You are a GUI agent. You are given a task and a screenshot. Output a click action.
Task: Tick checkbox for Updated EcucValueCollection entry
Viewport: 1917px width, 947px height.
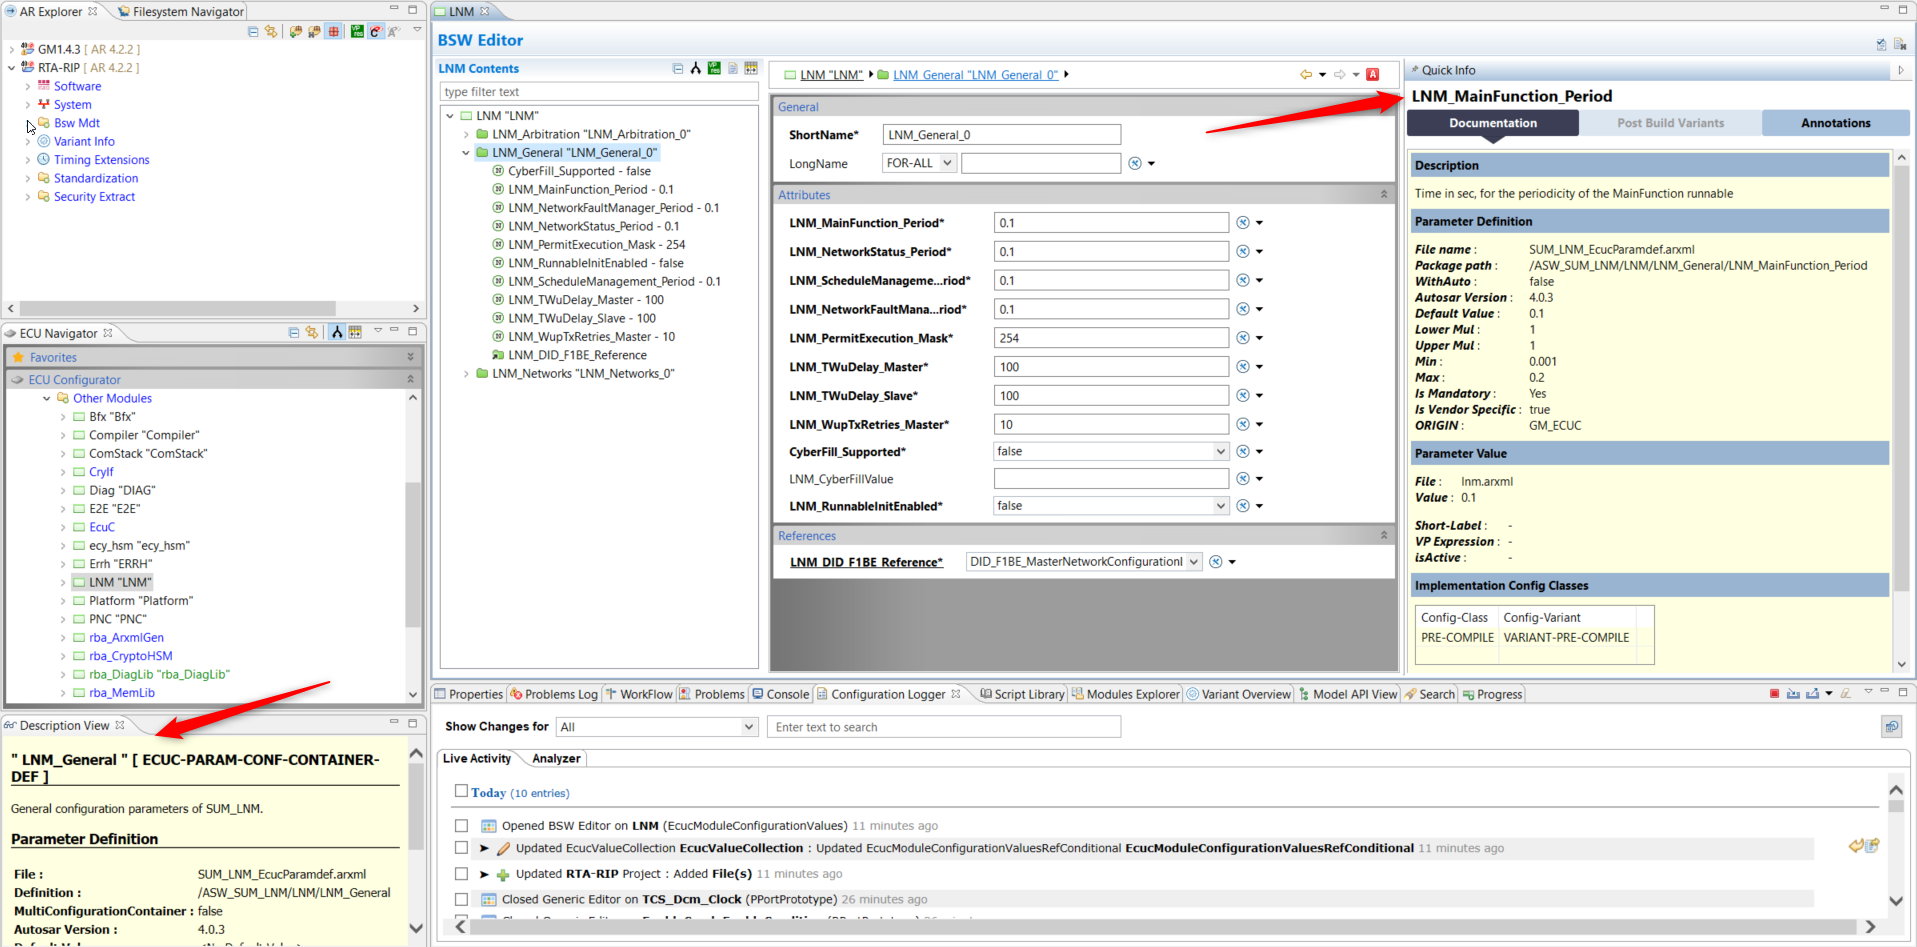pyautogui.click(x=461, y=848)
